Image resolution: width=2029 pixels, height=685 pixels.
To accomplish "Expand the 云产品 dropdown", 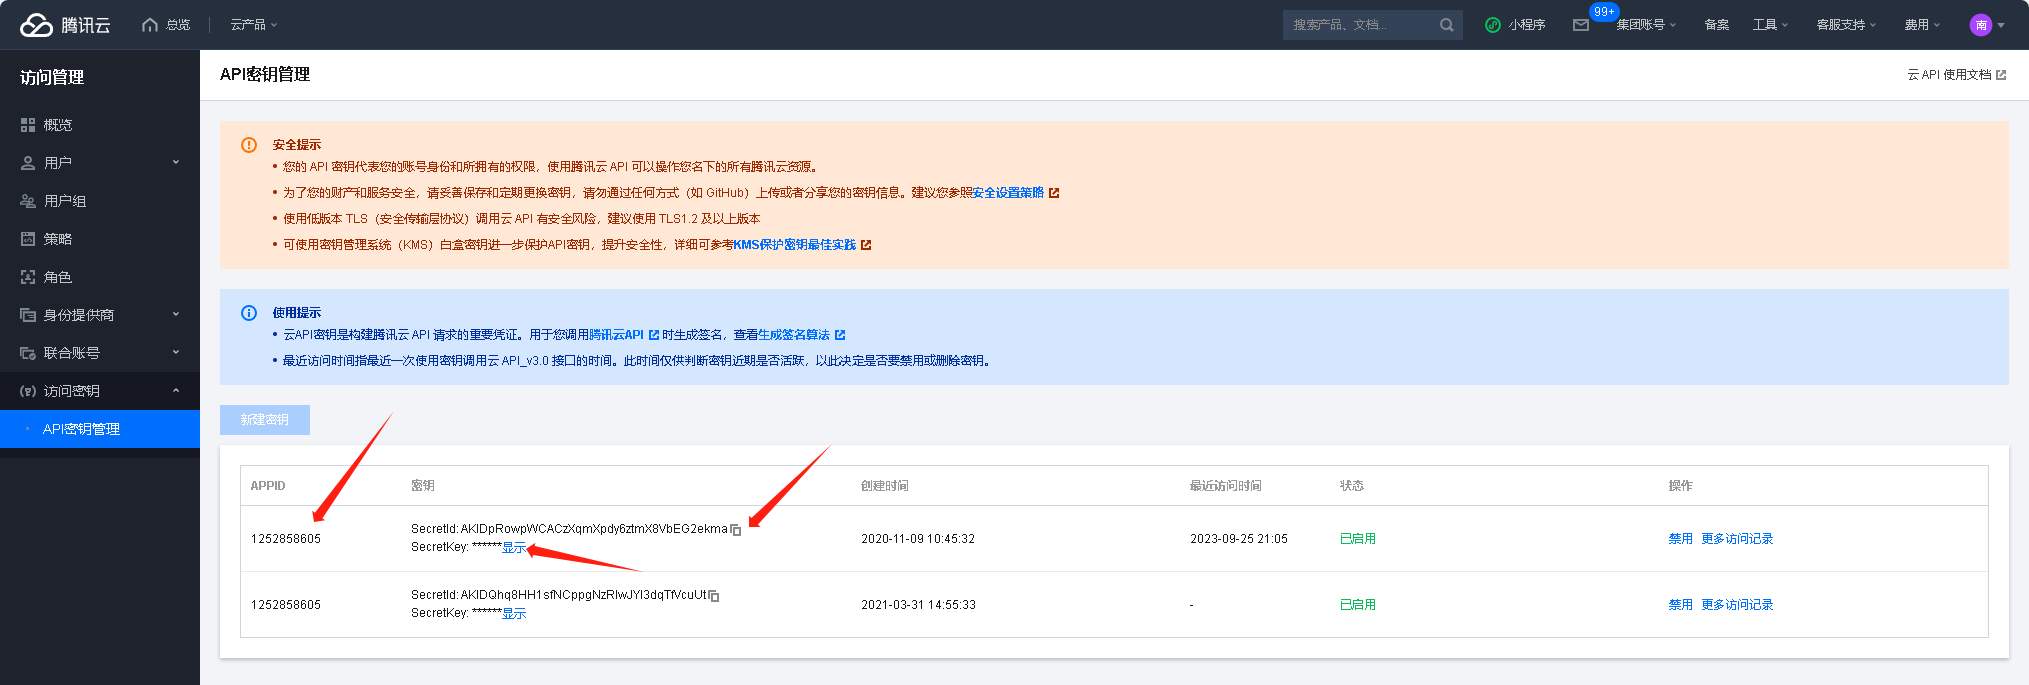I will pyautogui.click(x=254, y=25).
